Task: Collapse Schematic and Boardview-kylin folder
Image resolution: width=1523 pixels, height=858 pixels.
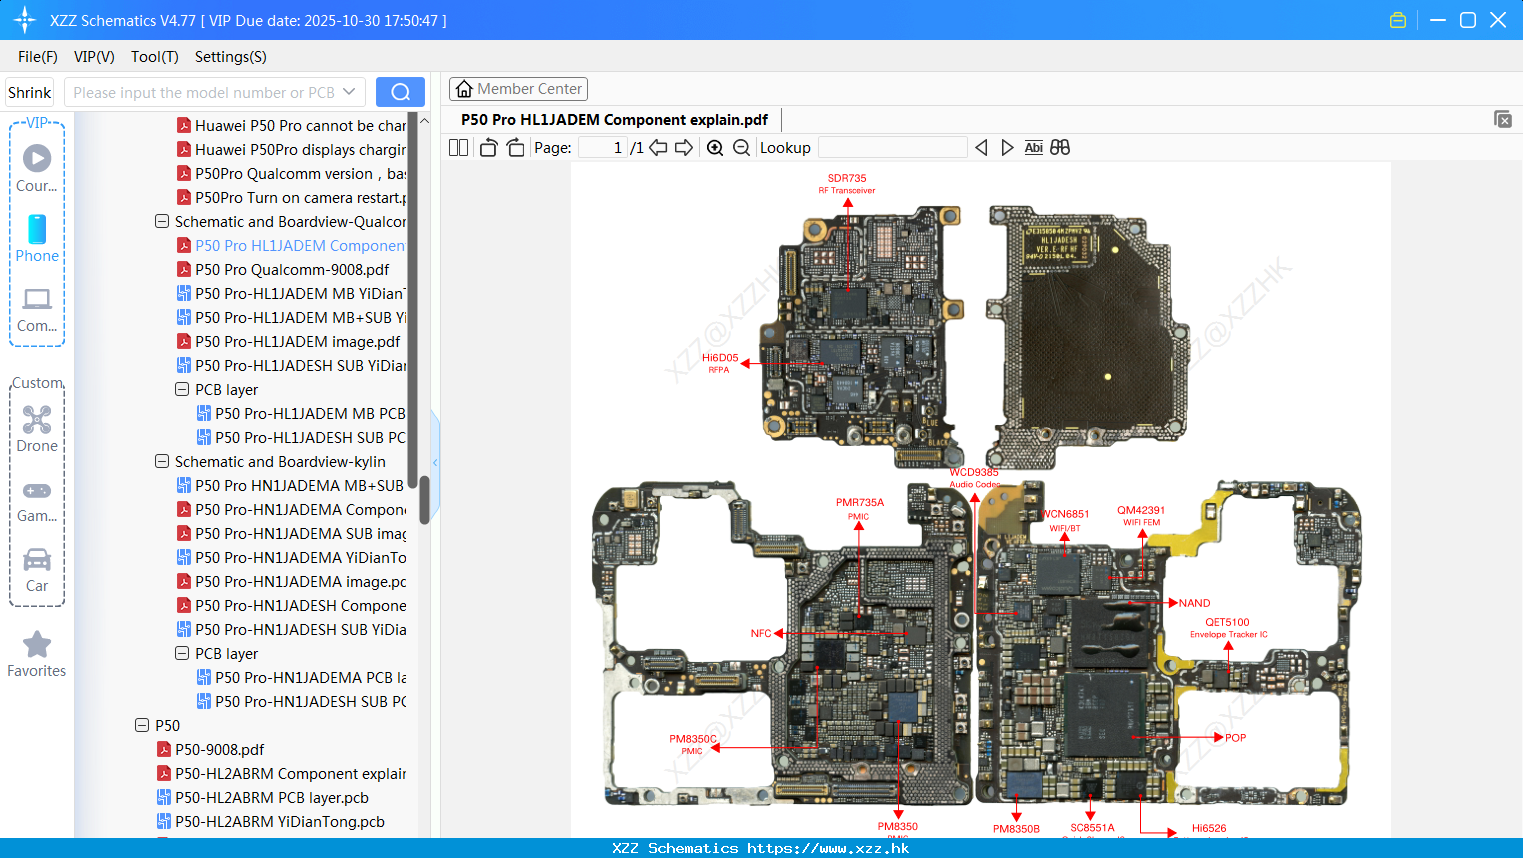Action: pos(162,461)
